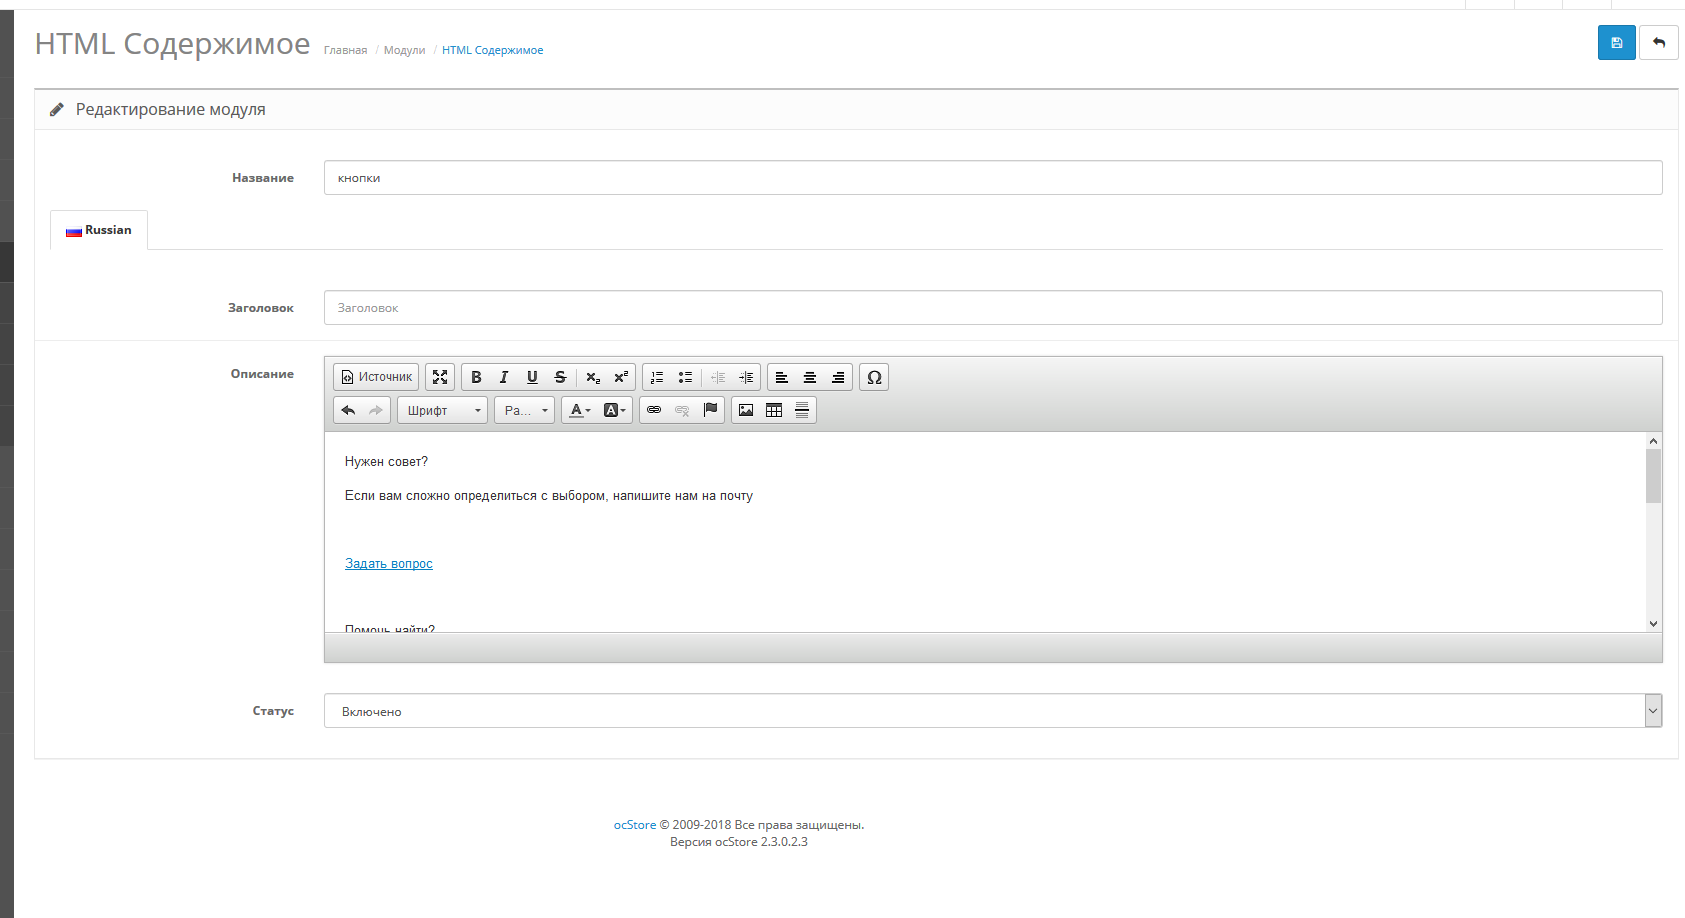Viewport: 1685px width, 918px height.
Task: Click the Задать вопрос link
Action: point(389,564)
